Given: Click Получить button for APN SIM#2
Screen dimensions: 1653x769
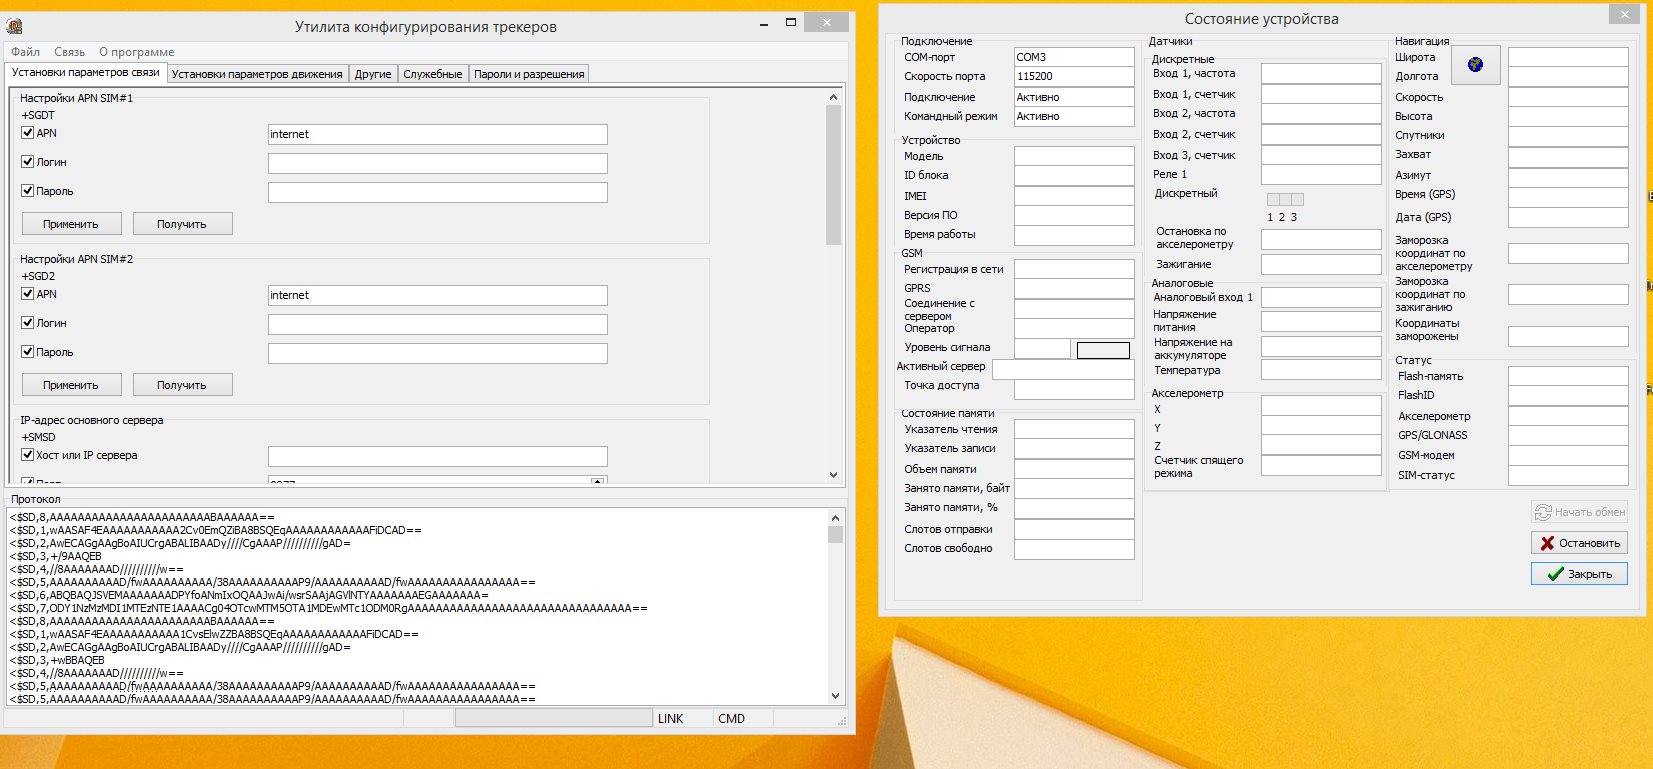Looking at the screenshot, I should click(181, 385).
